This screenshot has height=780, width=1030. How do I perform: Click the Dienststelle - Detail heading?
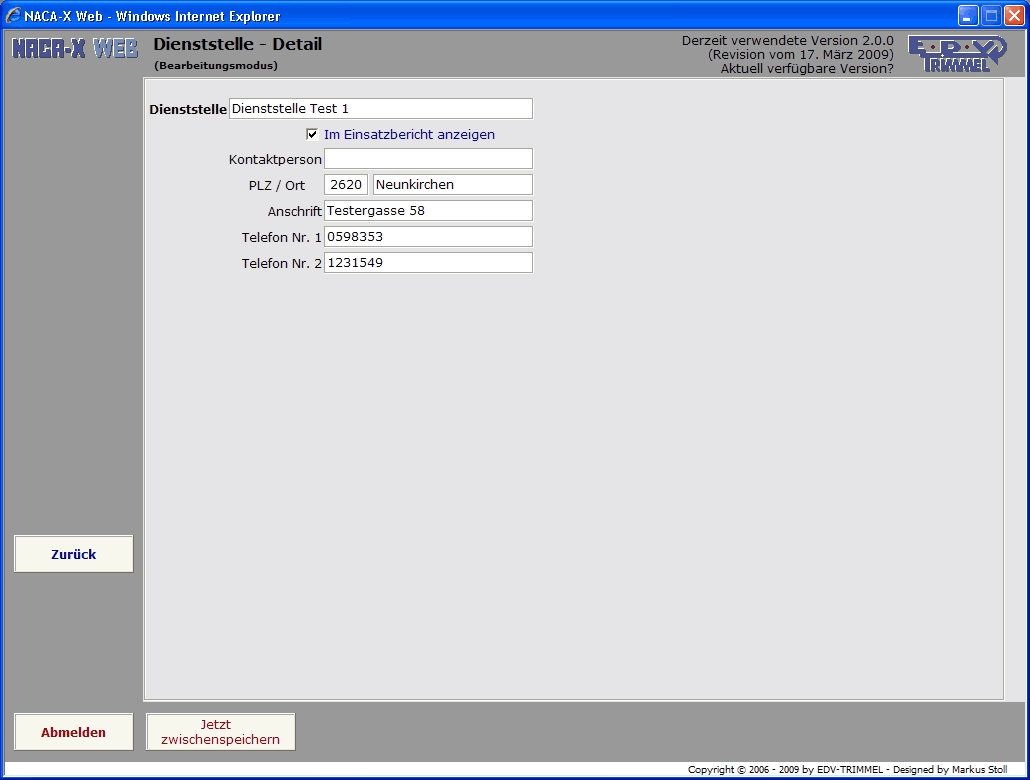coord(238,44)
